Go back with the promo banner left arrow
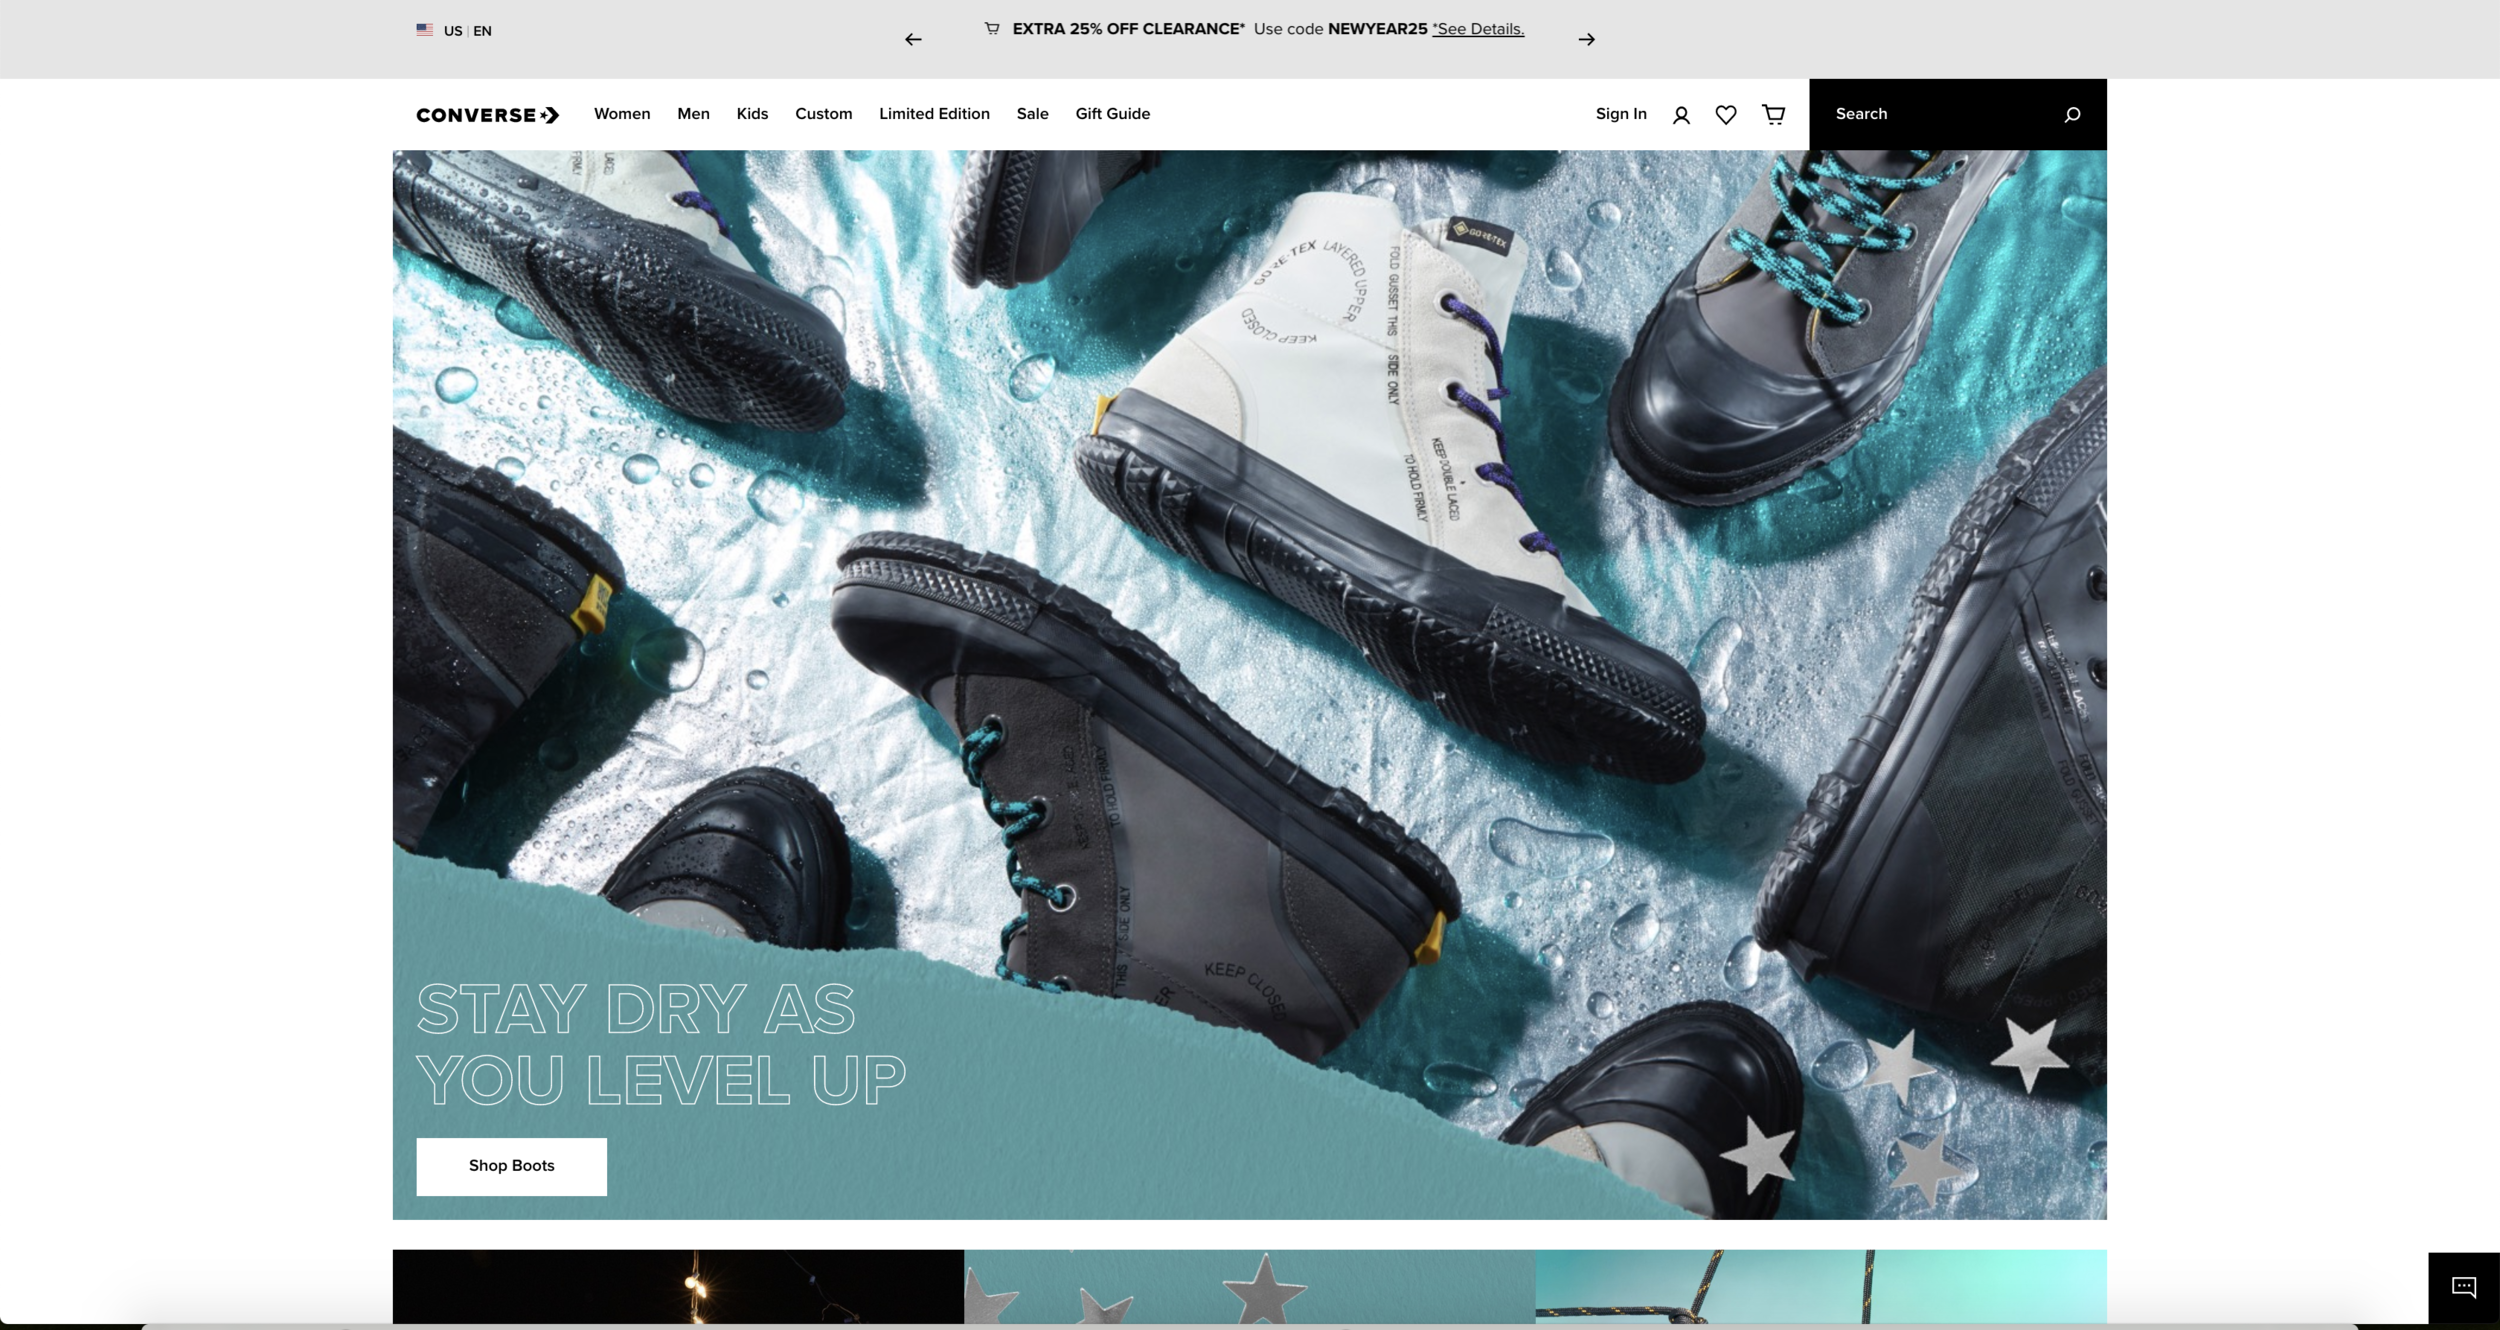The image size is (2500, 1330). 913,39
